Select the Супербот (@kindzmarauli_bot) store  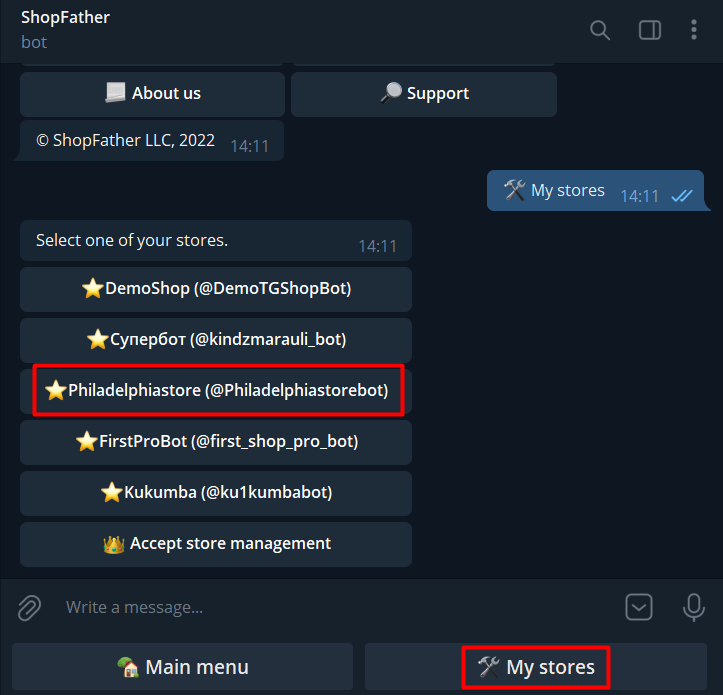click(x=216, y=340)
